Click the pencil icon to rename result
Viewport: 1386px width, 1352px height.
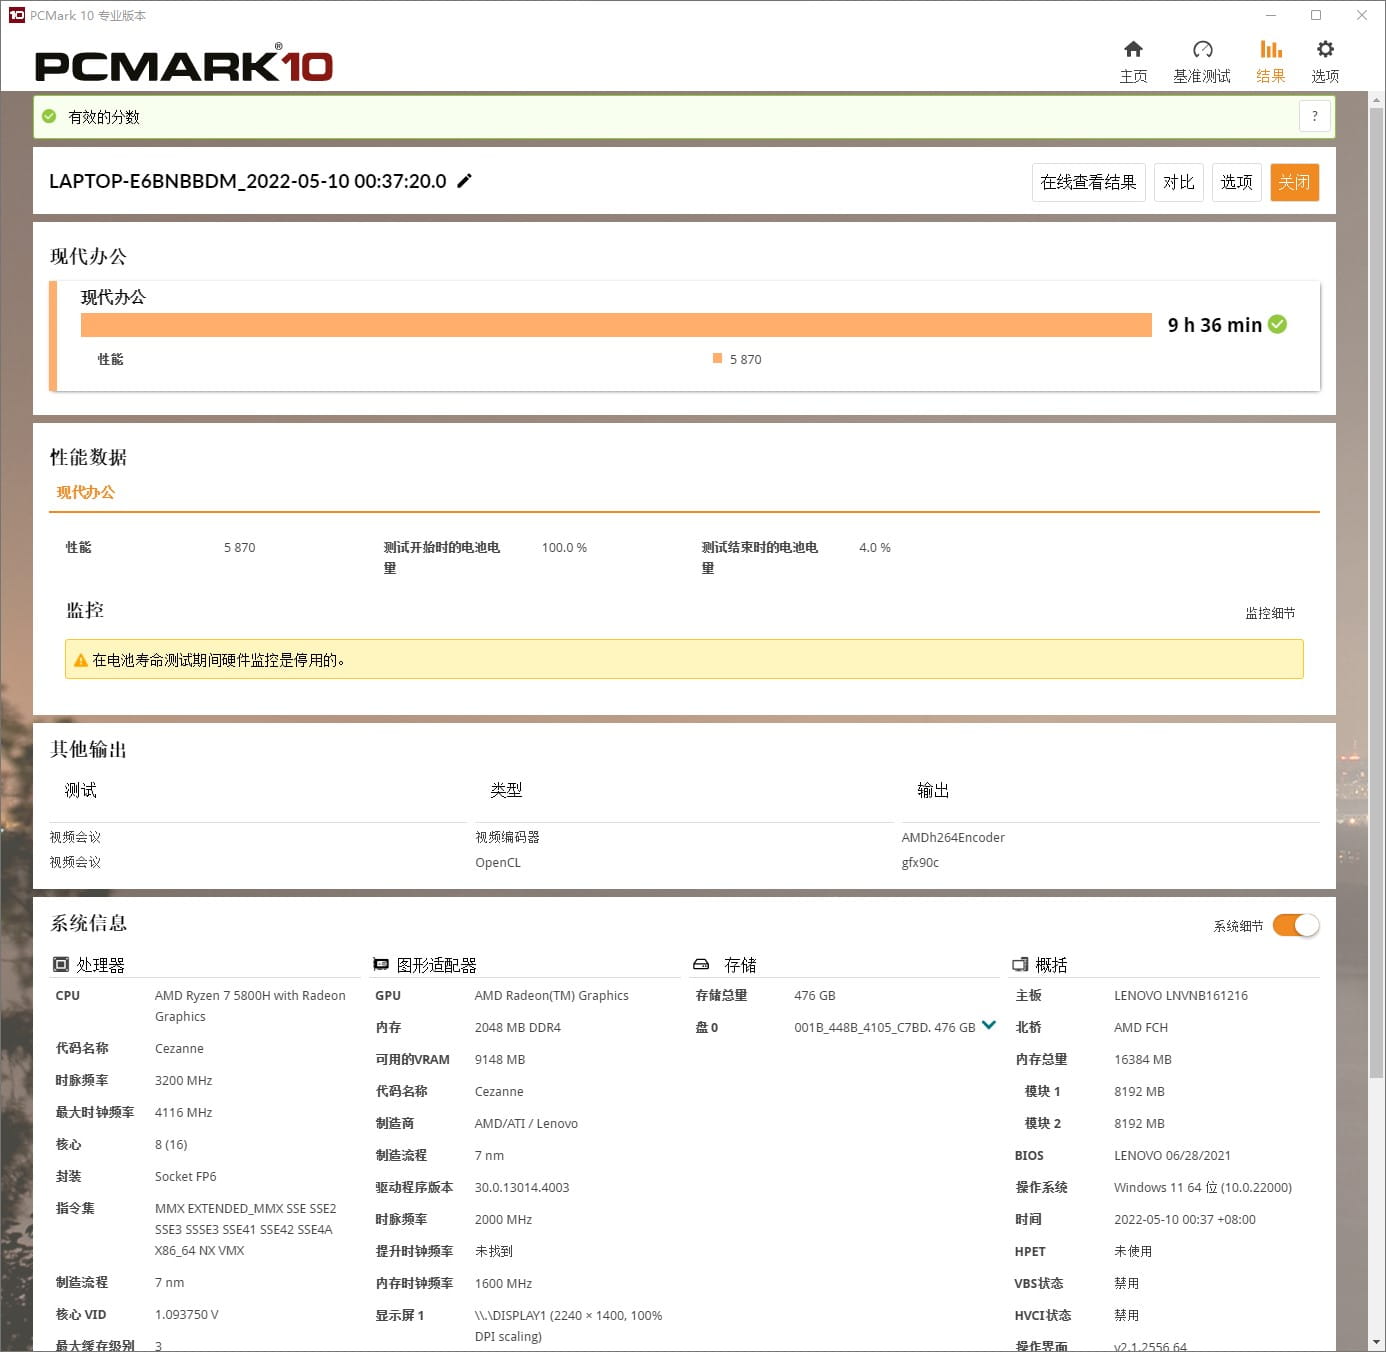(464, 181)
